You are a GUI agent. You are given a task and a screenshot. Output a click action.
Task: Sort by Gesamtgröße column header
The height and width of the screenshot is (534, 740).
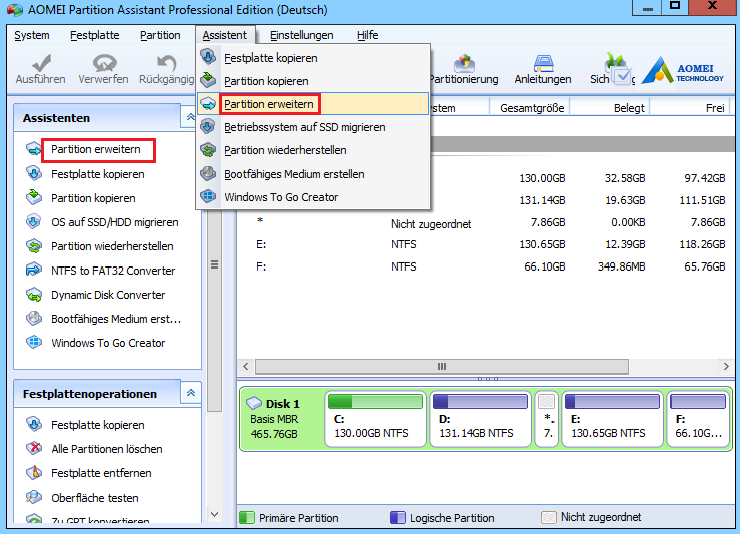coord(530,108)
